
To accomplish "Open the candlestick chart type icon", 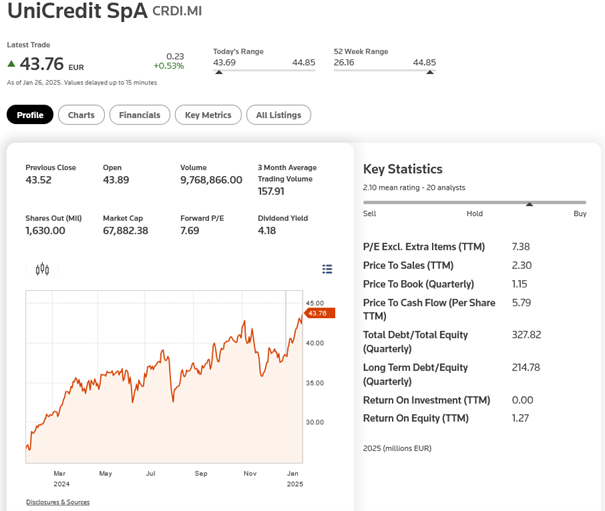I will click(x=42, y=269).
